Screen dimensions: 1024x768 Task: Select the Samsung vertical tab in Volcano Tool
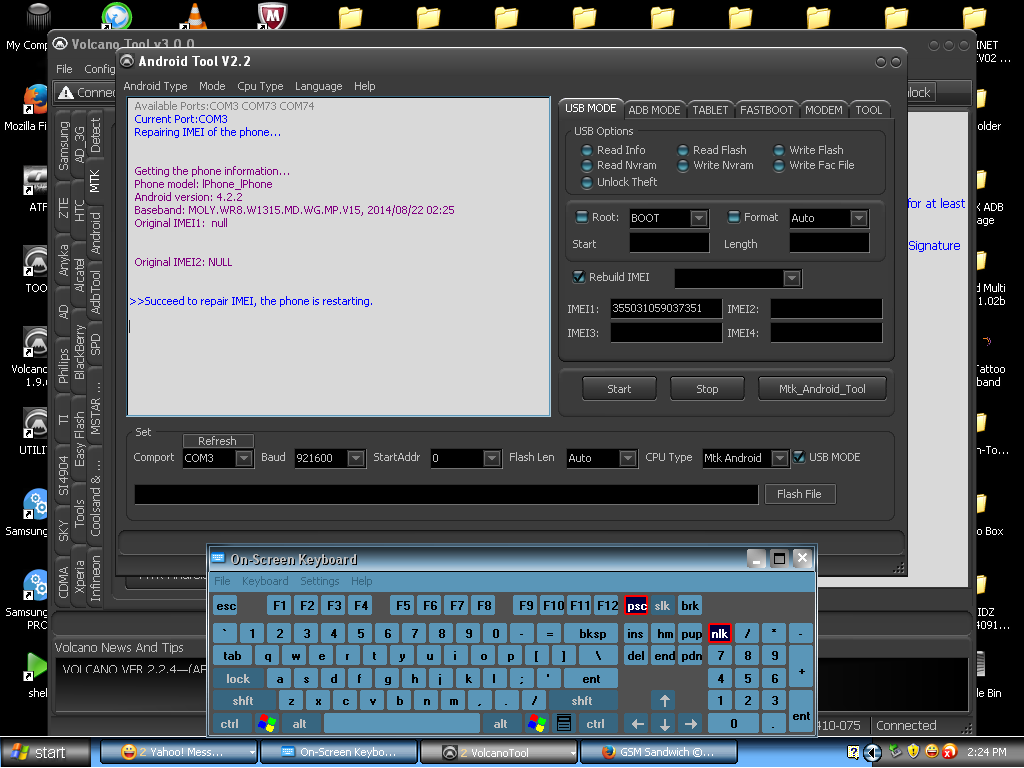click(x=63, y=146)
